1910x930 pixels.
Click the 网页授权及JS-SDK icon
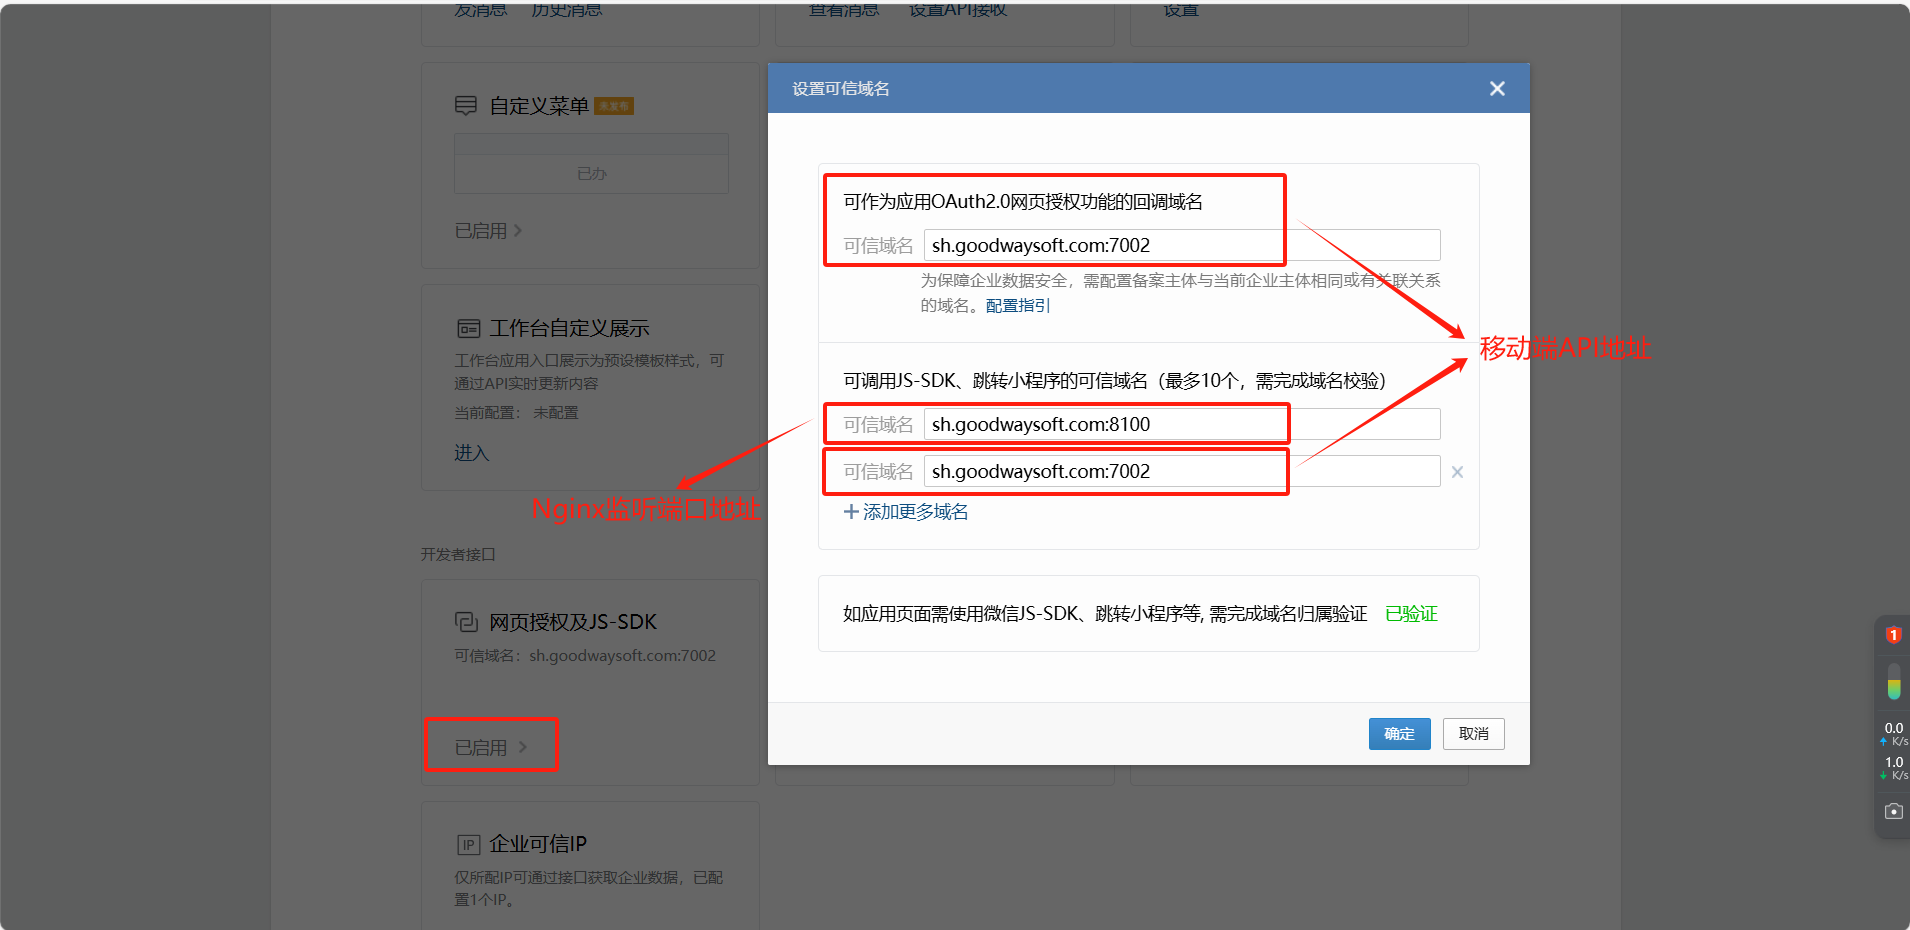tap(466, 622)
